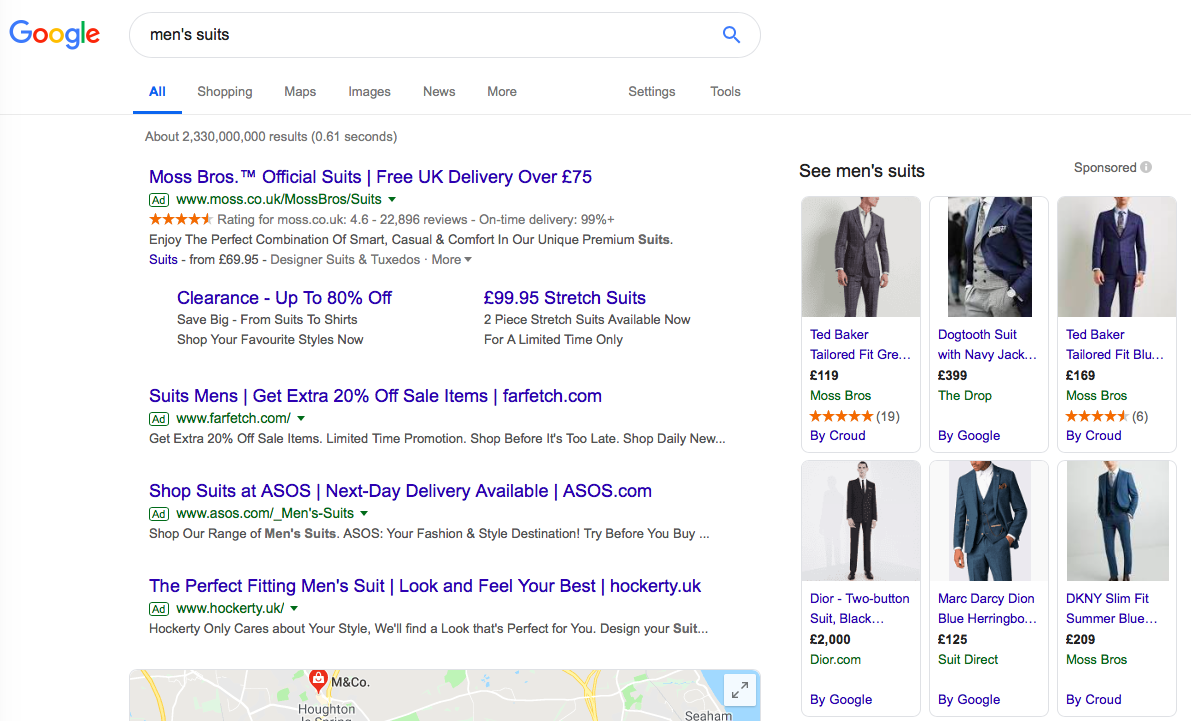Click Designer Suits & Tuxedos sitelink
The image size is (1191, 721).
pos(345,260)
